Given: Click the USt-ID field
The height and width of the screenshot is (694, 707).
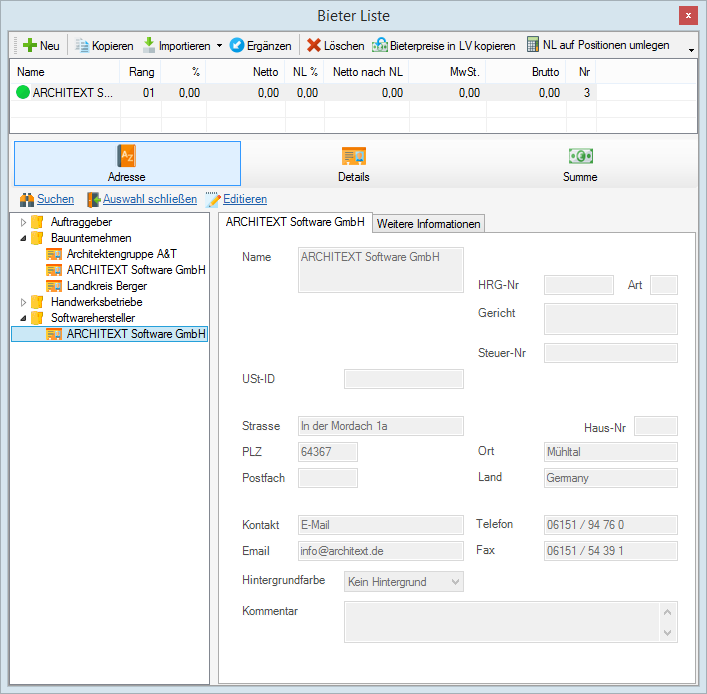Looking at the screenshot, I should point(404,379).
